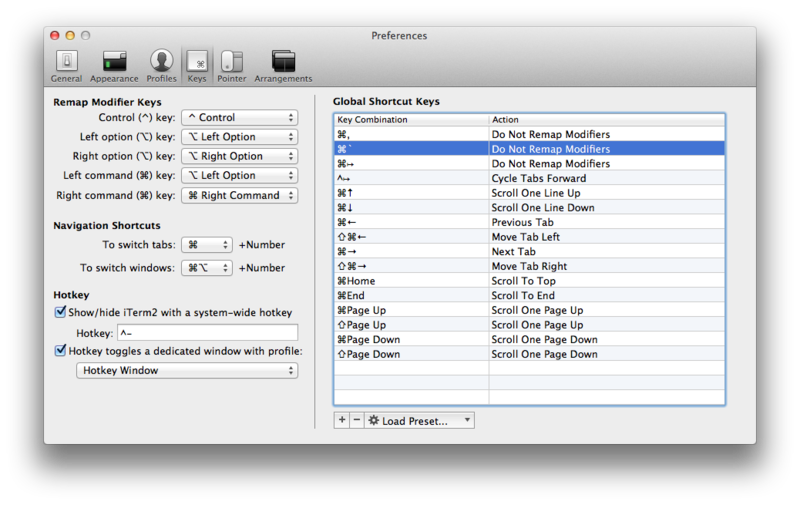
Task: Select the ⌘Page Up shortcut row
Action: [530, 310]
